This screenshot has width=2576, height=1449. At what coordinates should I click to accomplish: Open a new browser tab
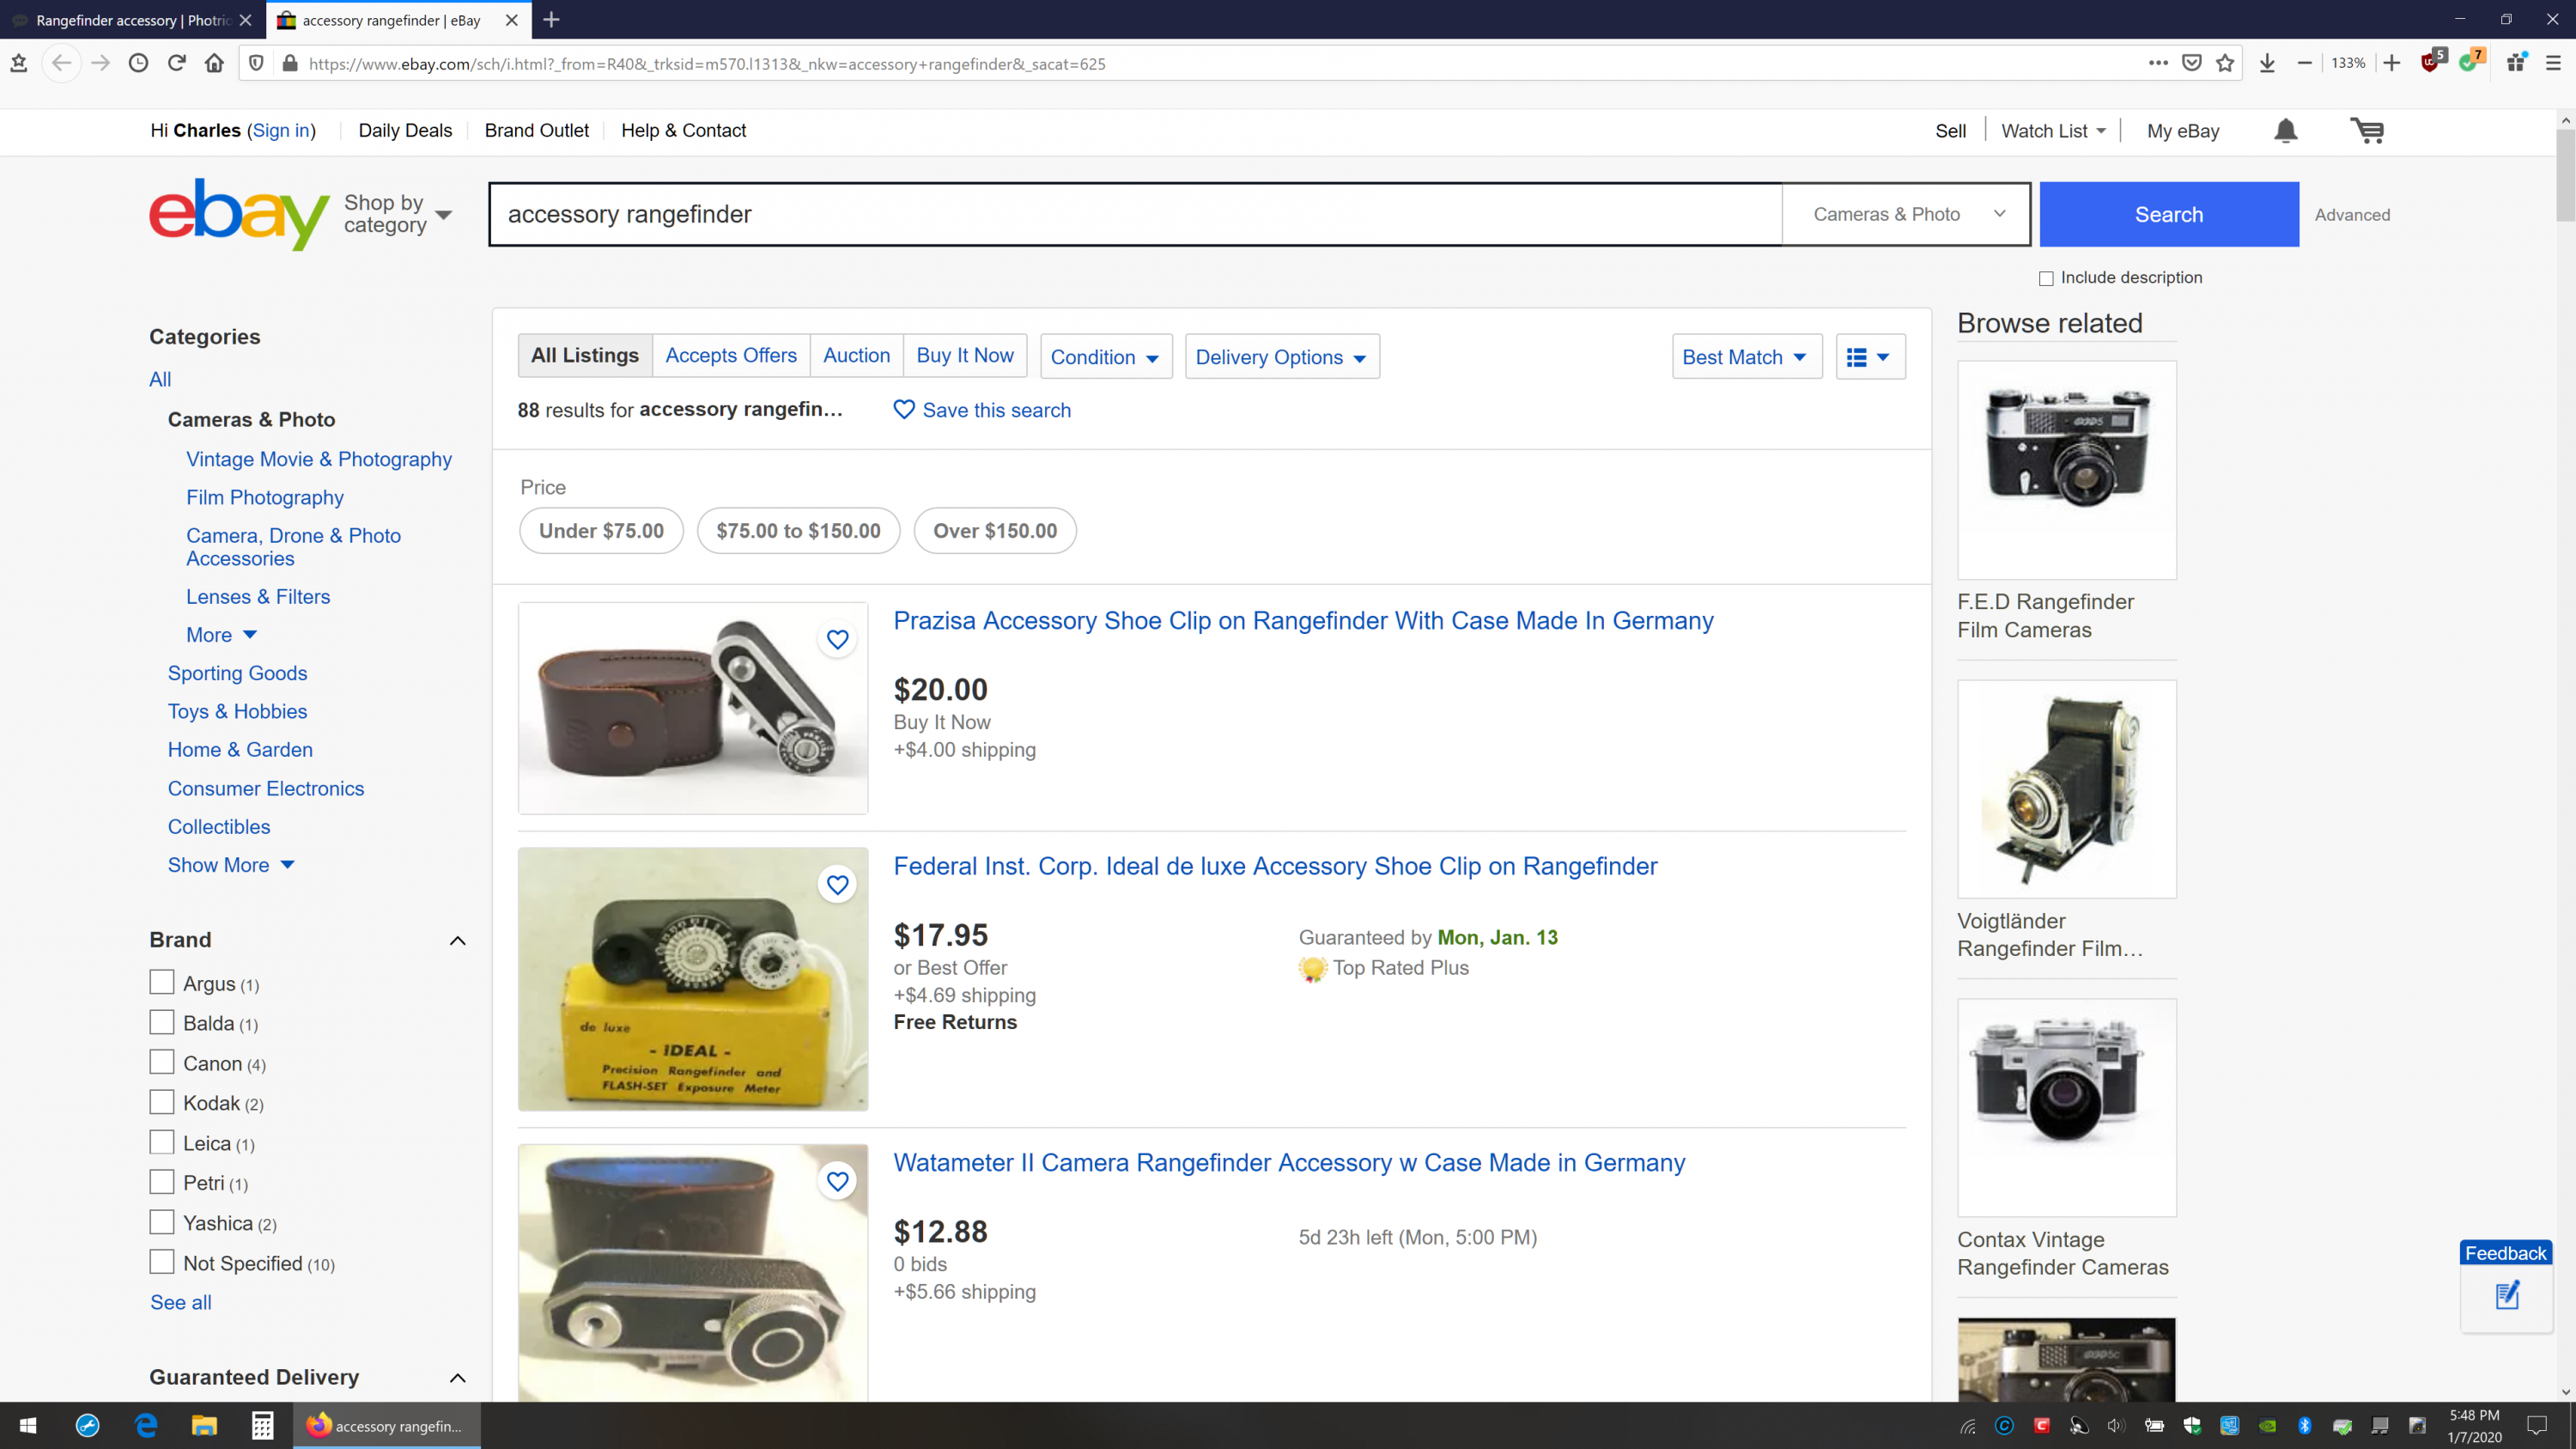[551, 20]
